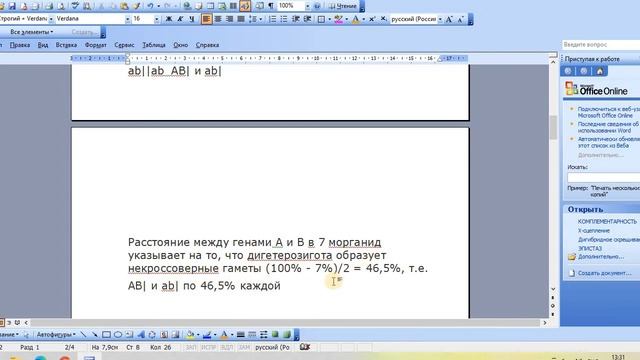
Task: Click 'Дополнительно...' link with folder icon
Action: pyautogui.click(x=601, y=257)
